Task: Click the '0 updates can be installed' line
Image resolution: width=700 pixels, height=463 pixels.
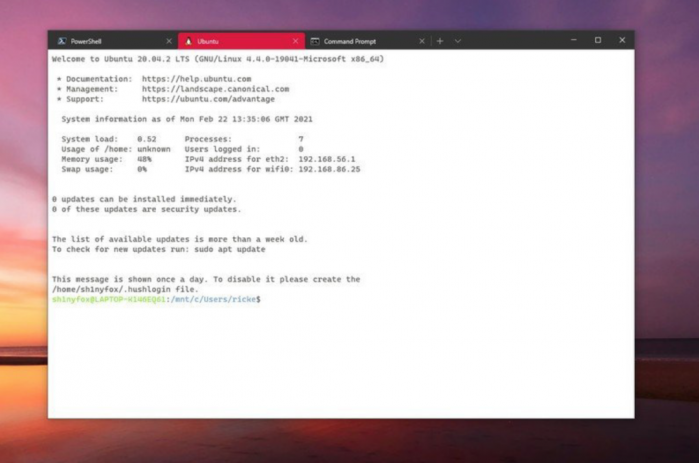Action: (144, 199)
